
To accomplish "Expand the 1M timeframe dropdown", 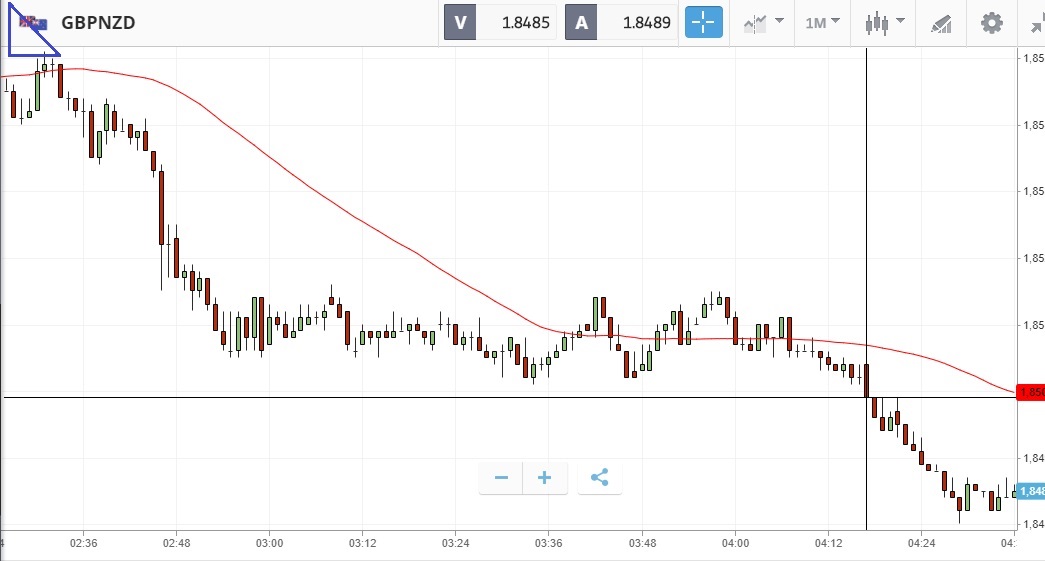I will (823, 22).
